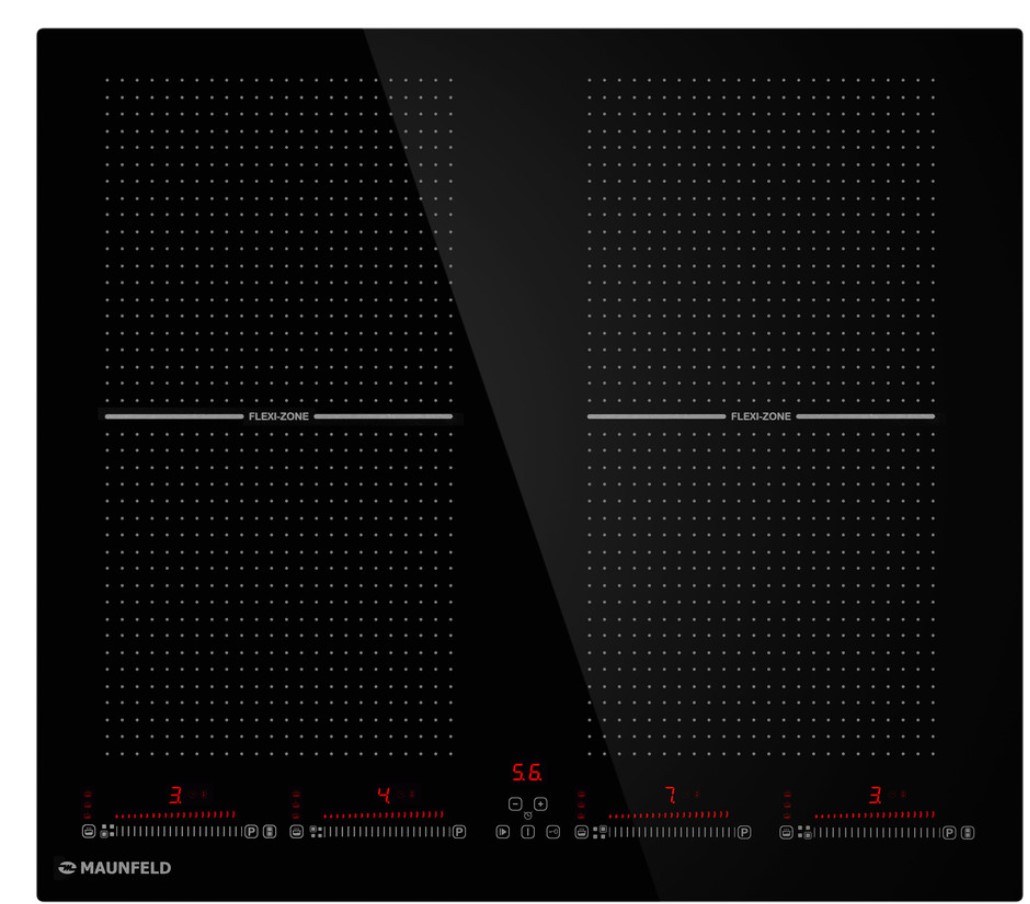Image resolution: width=1030 pixels, height=904 pixels.
Task: Tap front-left zone power slider
Action: pyautogui.click(x=180, y=831)
